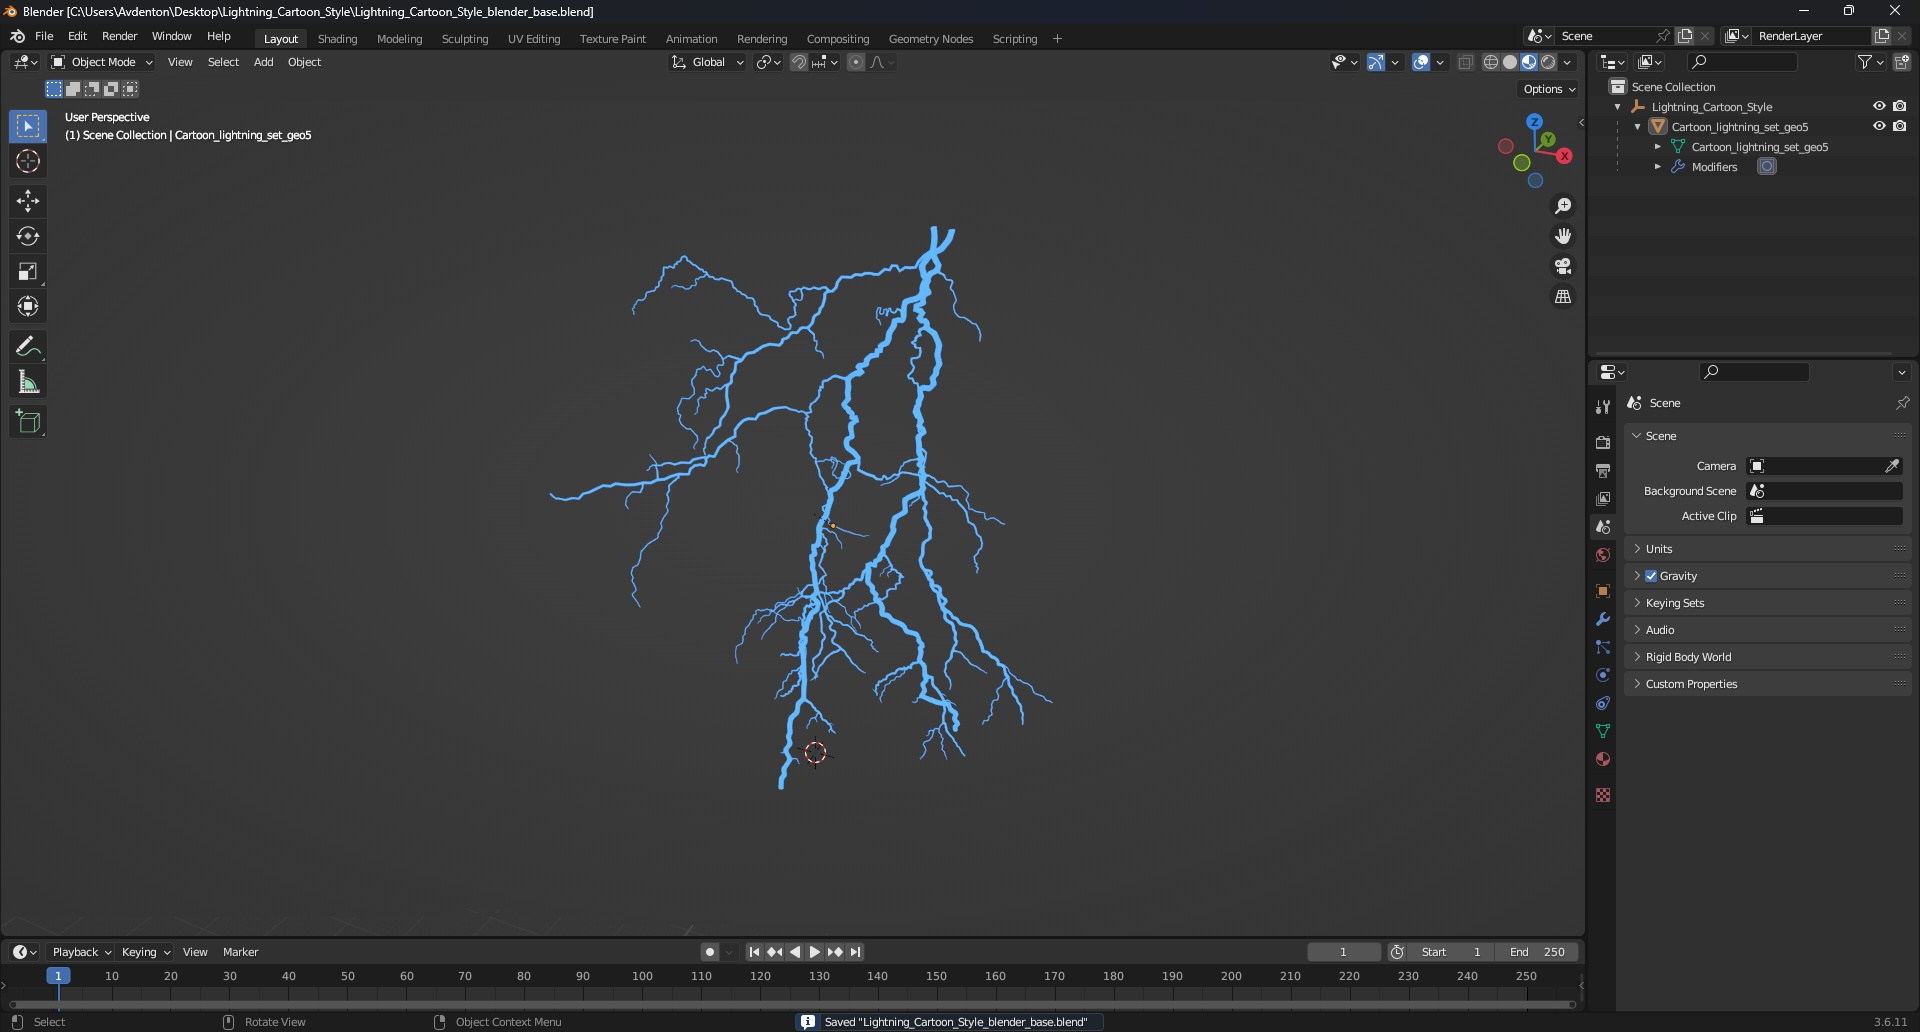This screenshot has width=1920, height=1032.
Task: Switch to wireframe viewport shading
Action: pos(1491,62)
